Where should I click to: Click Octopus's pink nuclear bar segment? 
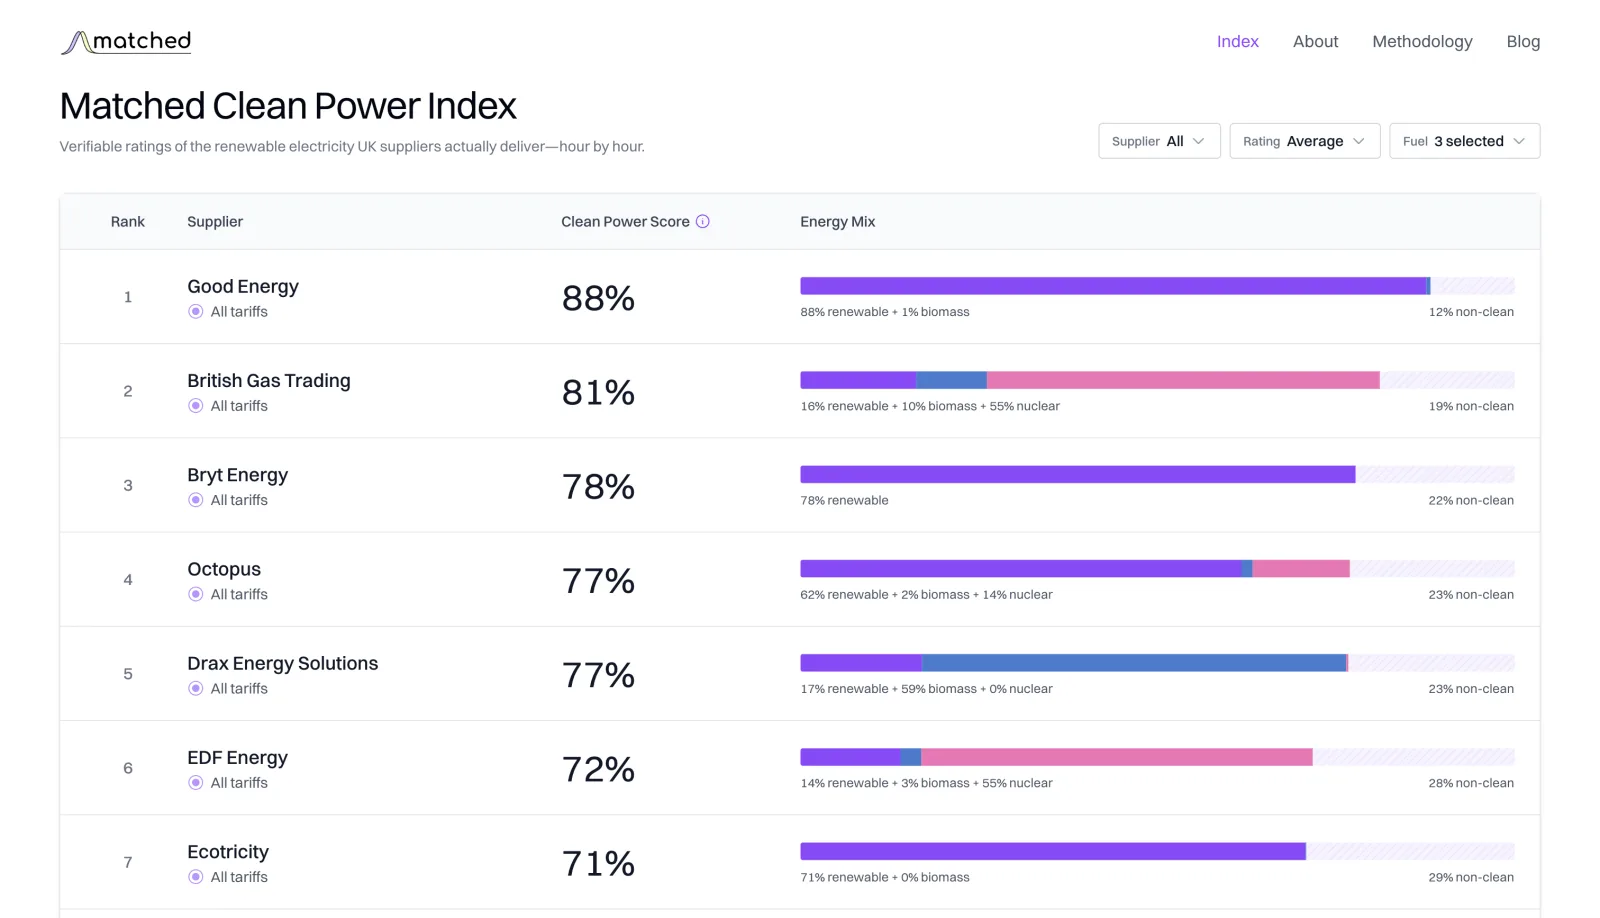1301,569
